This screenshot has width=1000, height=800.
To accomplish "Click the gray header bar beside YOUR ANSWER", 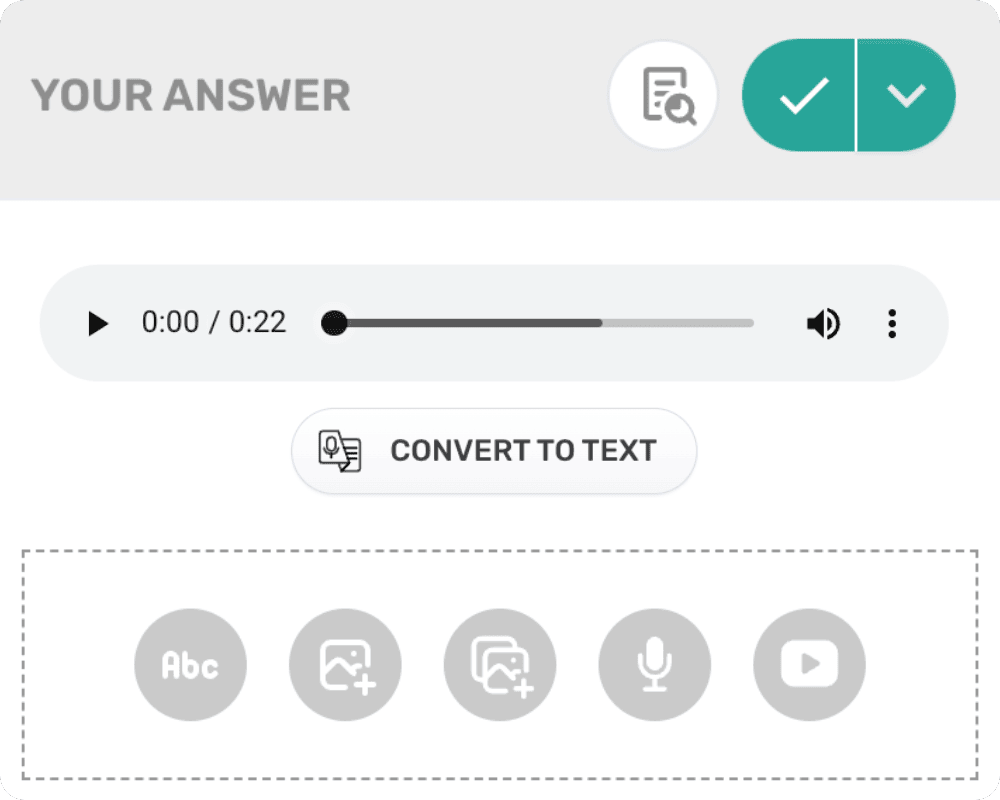I will tap(480, 96).
